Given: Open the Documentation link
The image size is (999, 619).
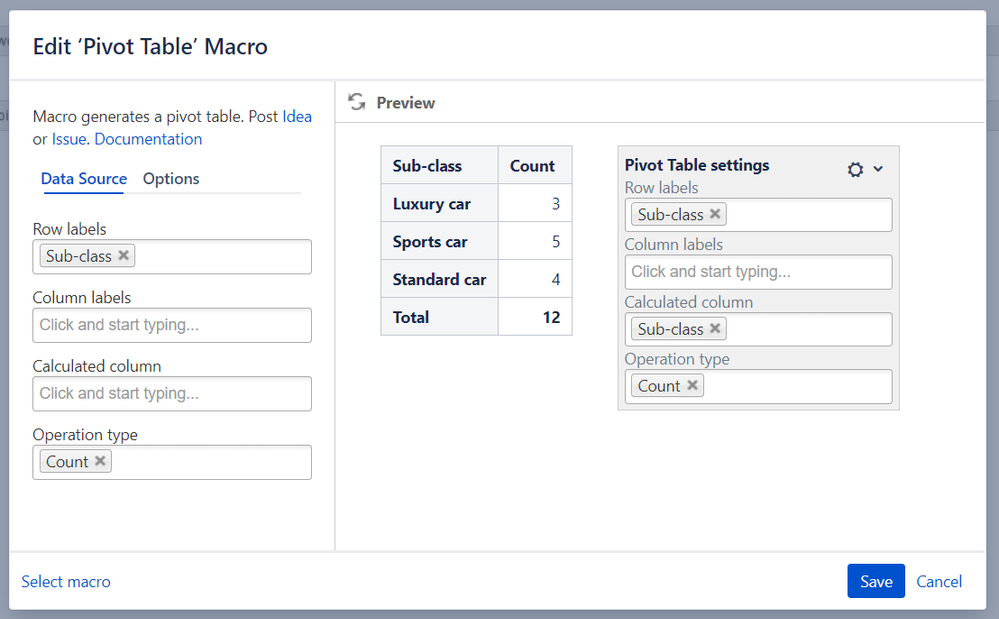Looking at the screenshot, I should pyautogui.click(x=148, y=139).
